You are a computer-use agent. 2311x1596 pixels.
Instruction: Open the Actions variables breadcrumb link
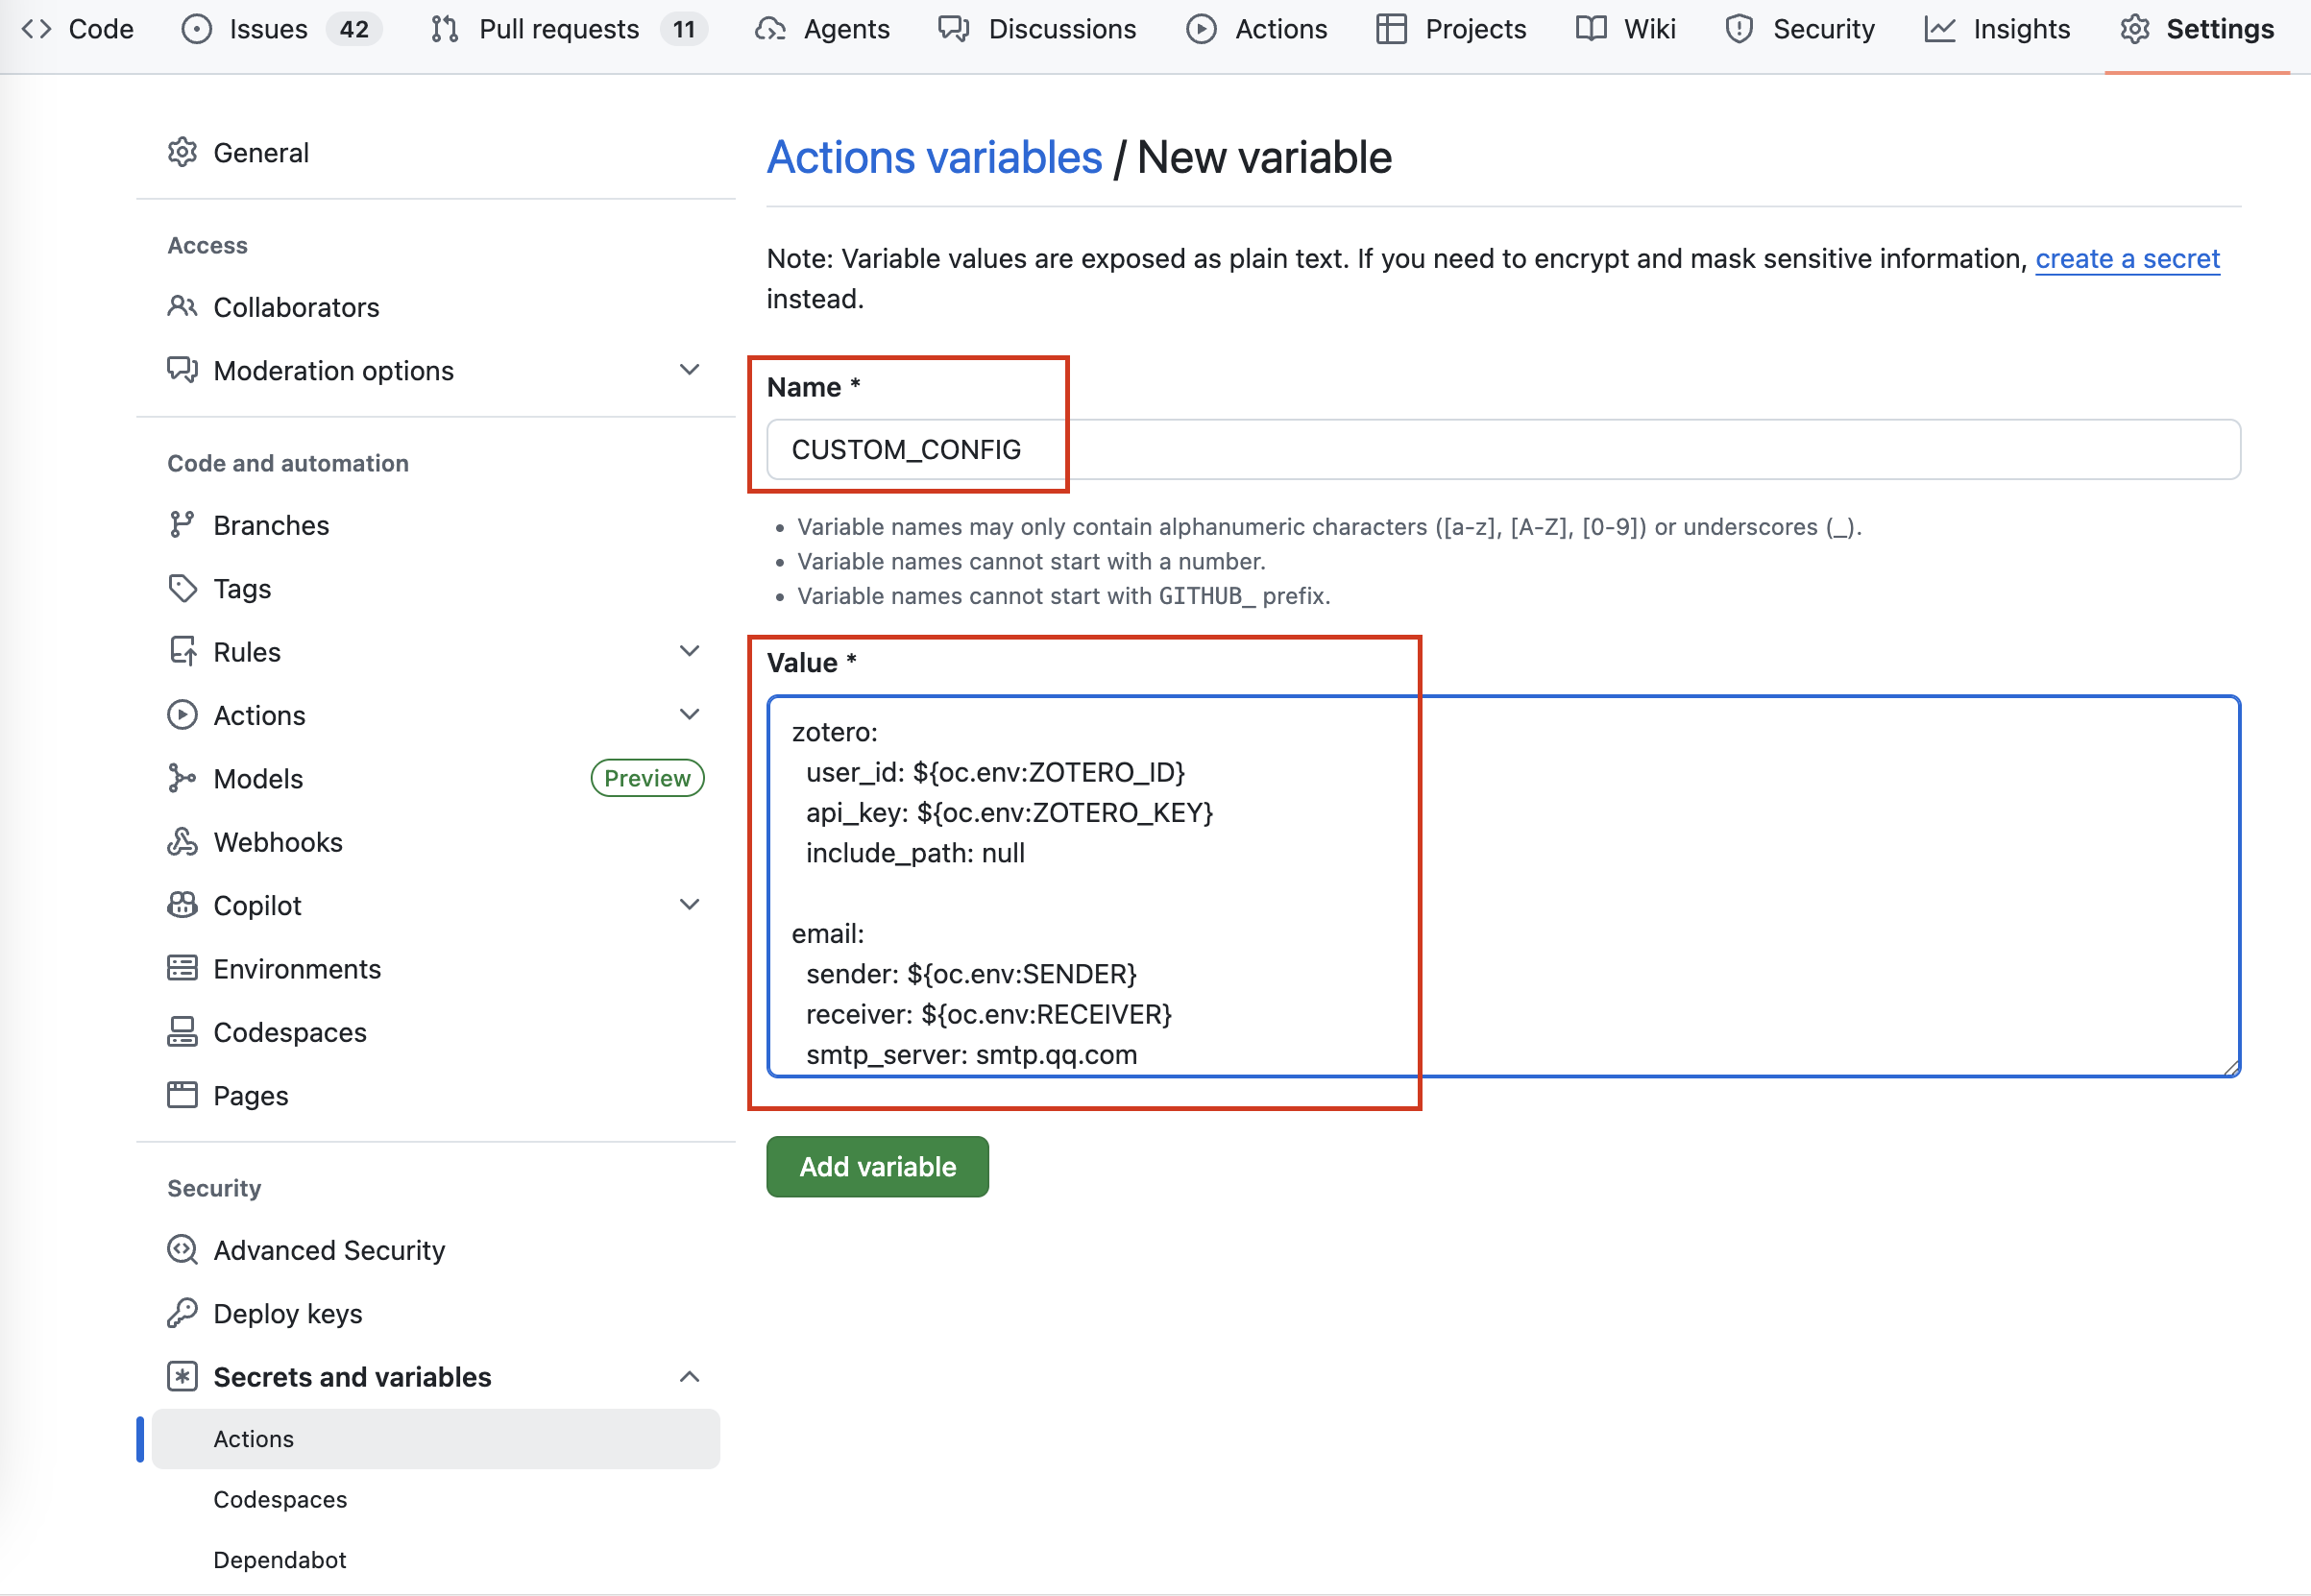934,157
